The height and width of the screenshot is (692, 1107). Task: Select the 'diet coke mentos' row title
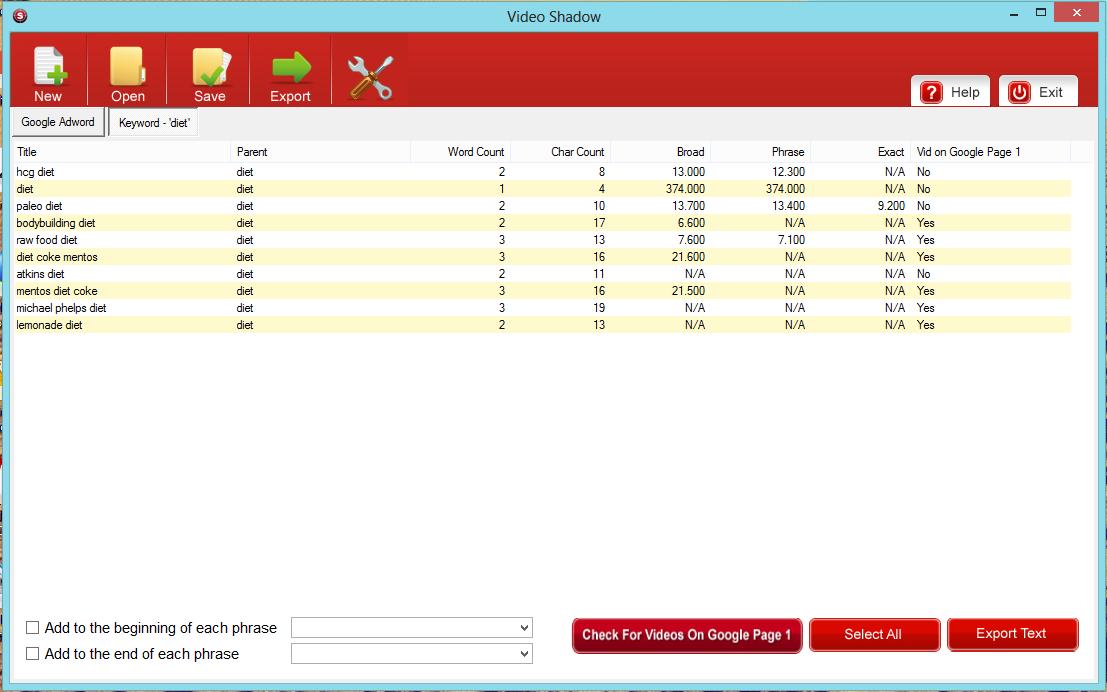pos(57,257)
